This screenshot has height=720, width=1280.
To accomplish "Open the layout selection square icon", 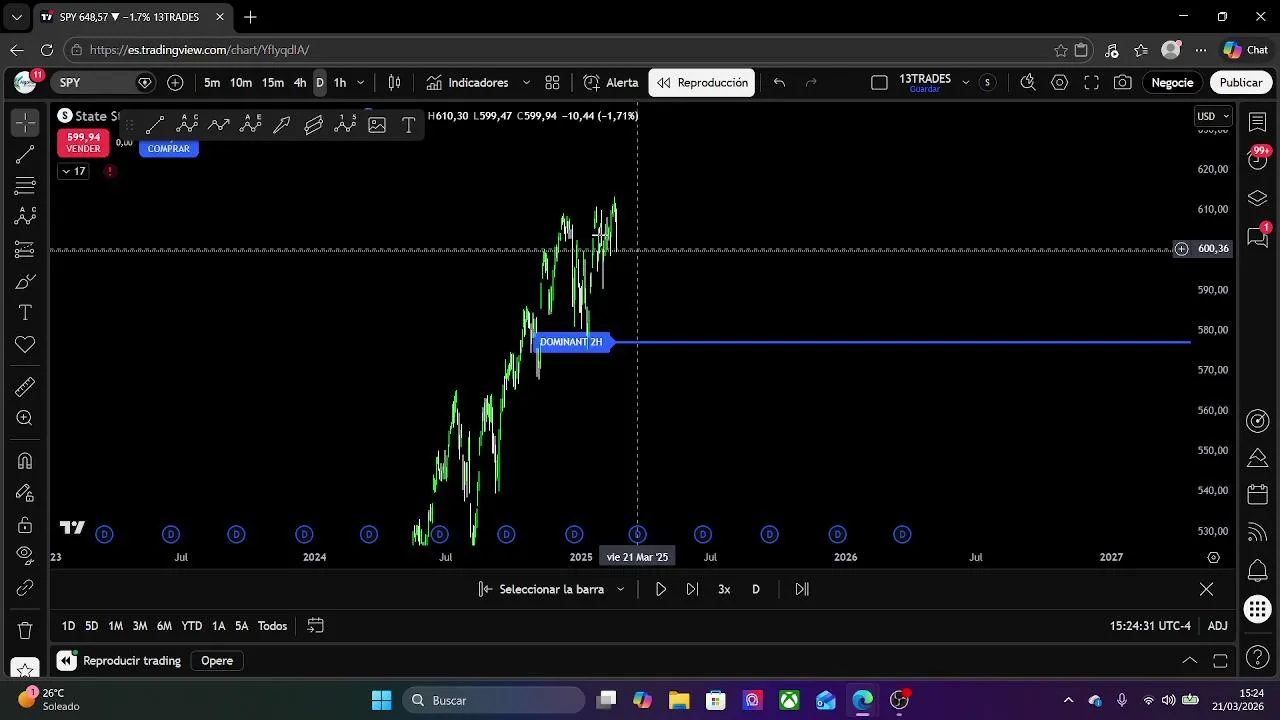I will (880, 83).
